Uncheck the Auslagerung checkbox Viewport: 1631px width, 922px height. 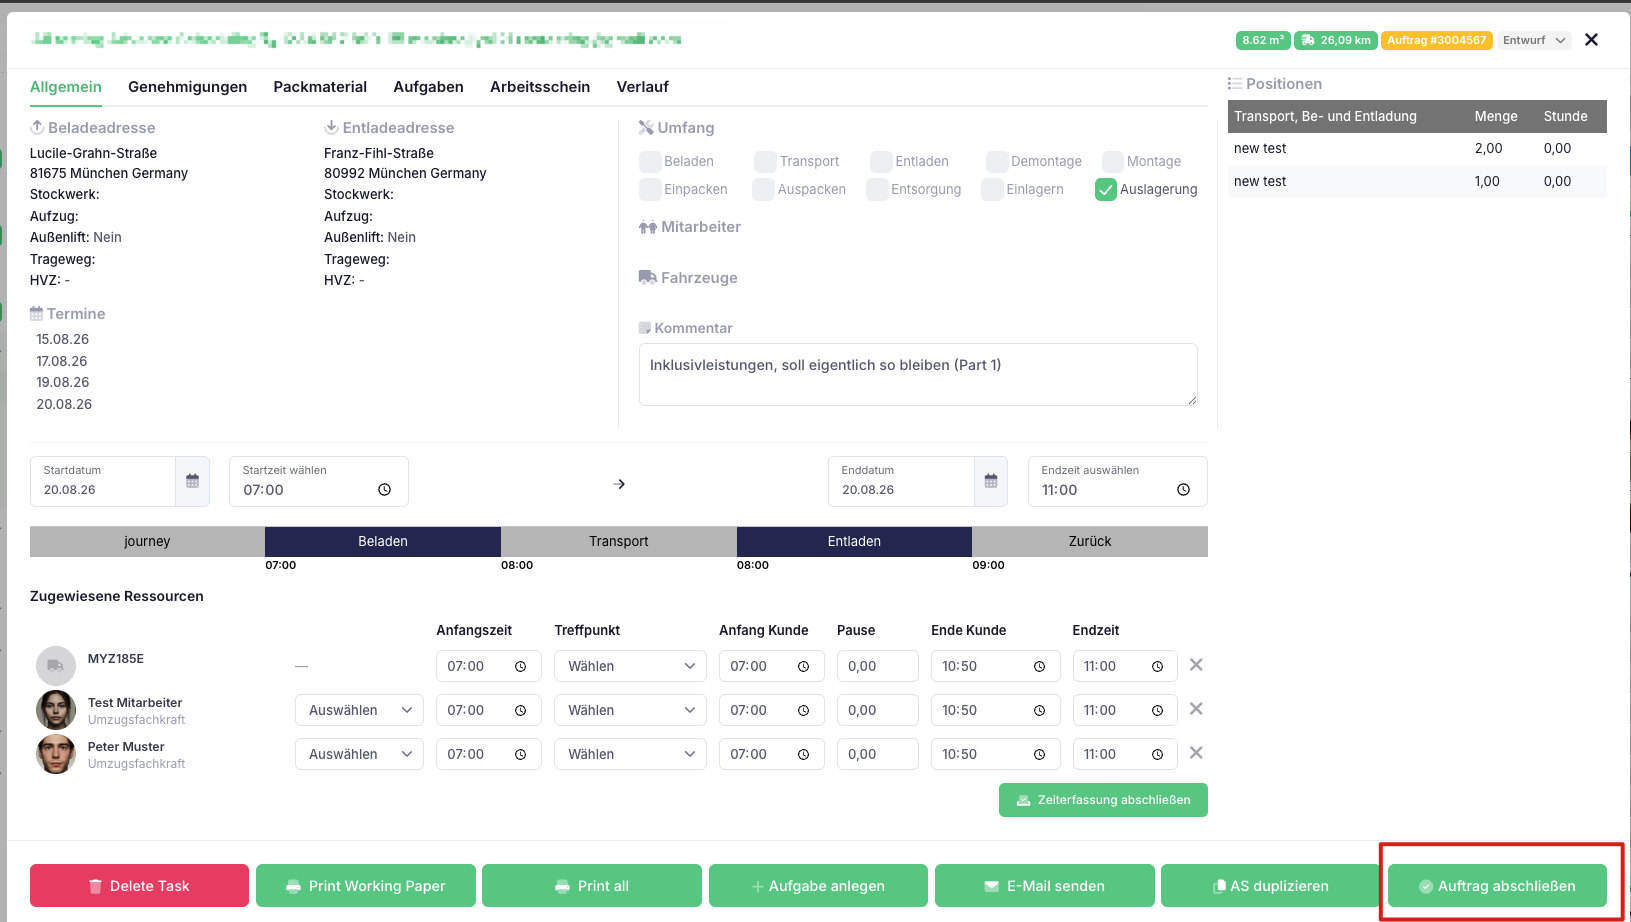coord(1106,189)
